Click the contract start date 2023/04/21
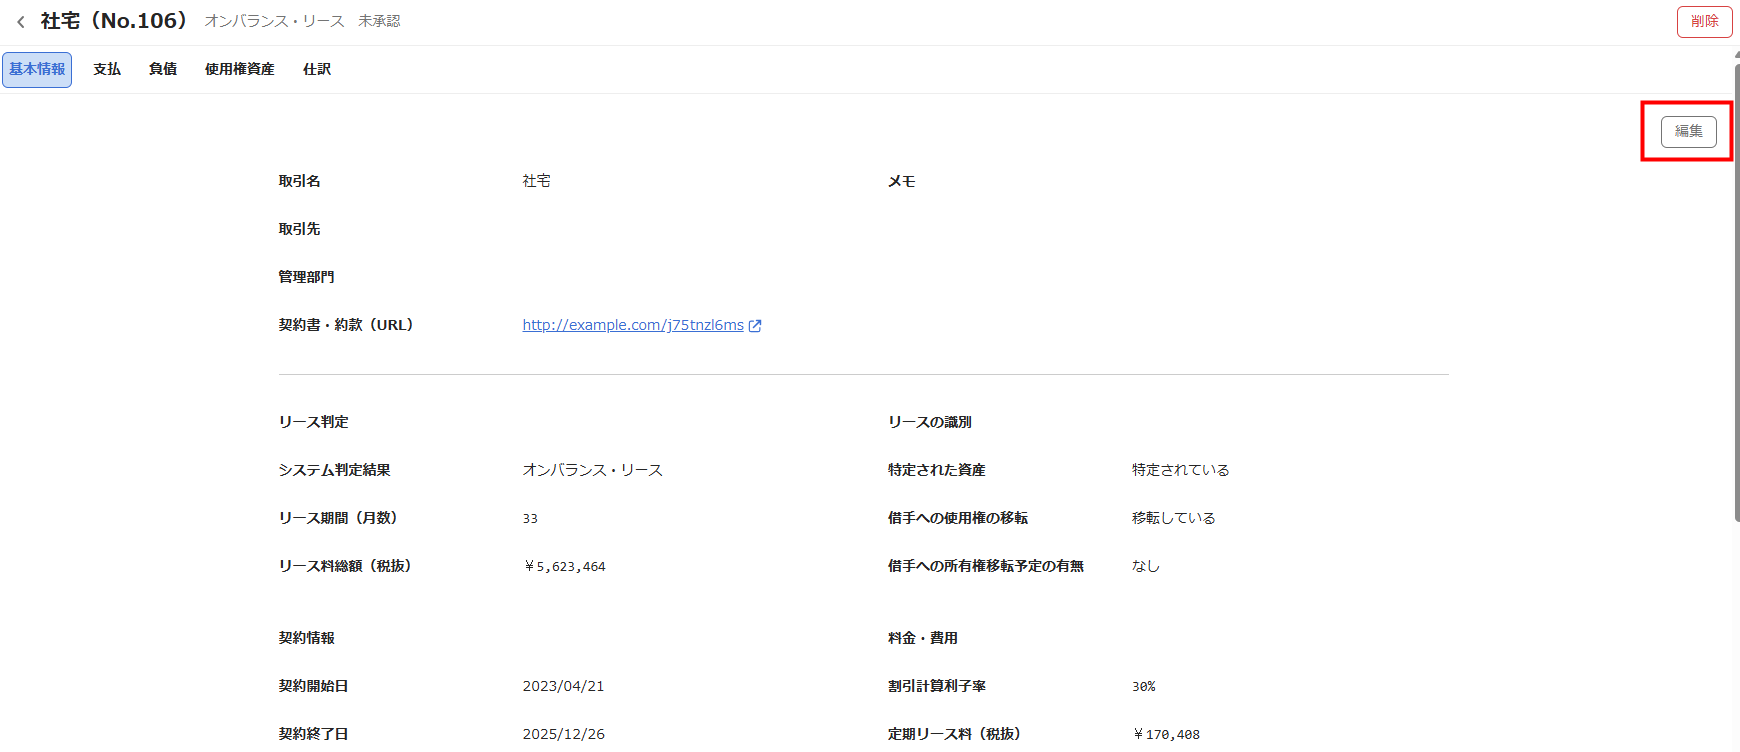Viewport: 1740px width, 752px height. 563,686
